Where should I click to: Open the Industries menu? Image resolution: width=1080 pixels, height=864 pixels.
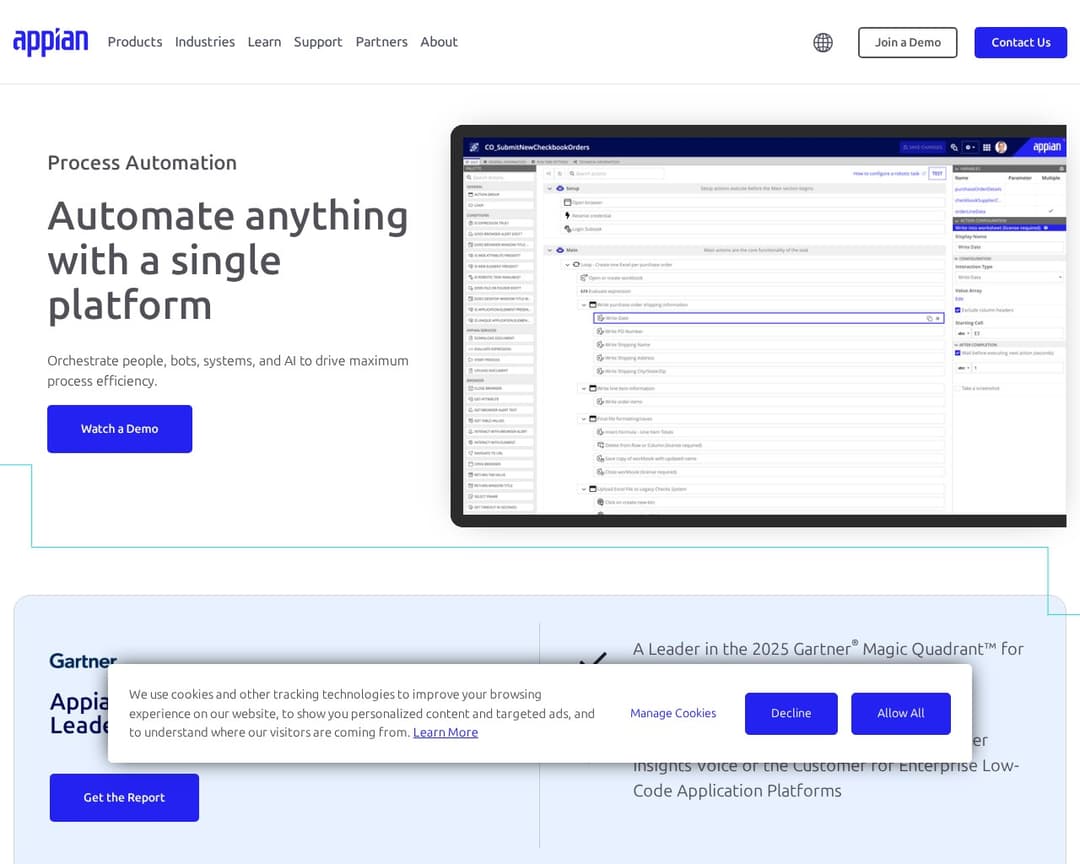205,42
